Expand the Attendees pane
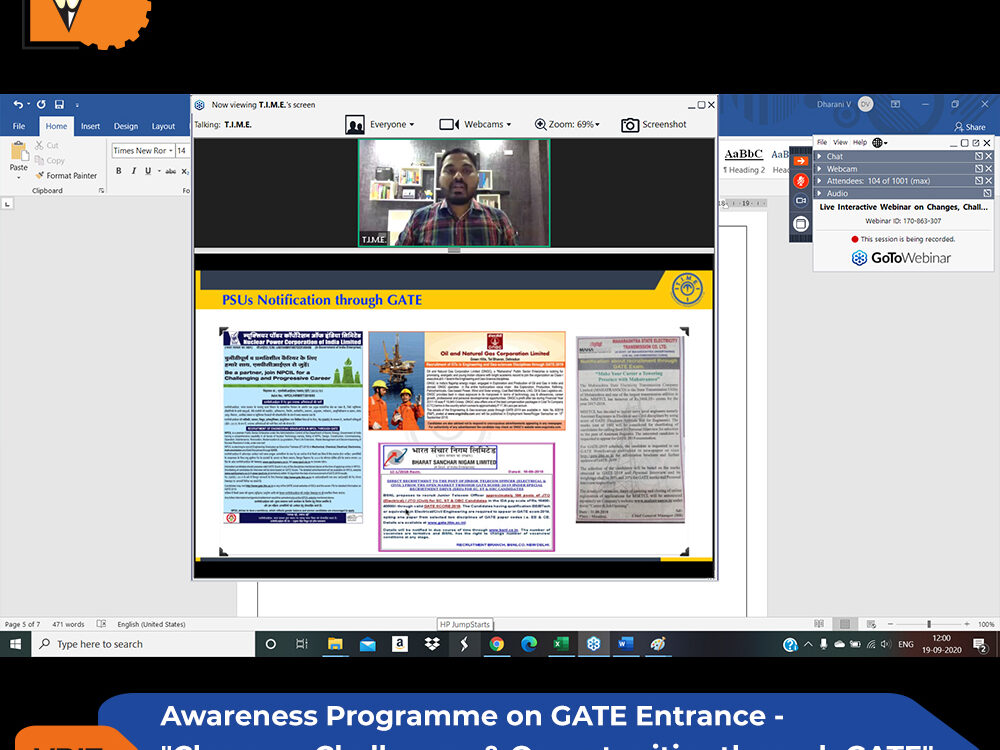The width and height of the screenshot is (1000, 750). (820, 181)
